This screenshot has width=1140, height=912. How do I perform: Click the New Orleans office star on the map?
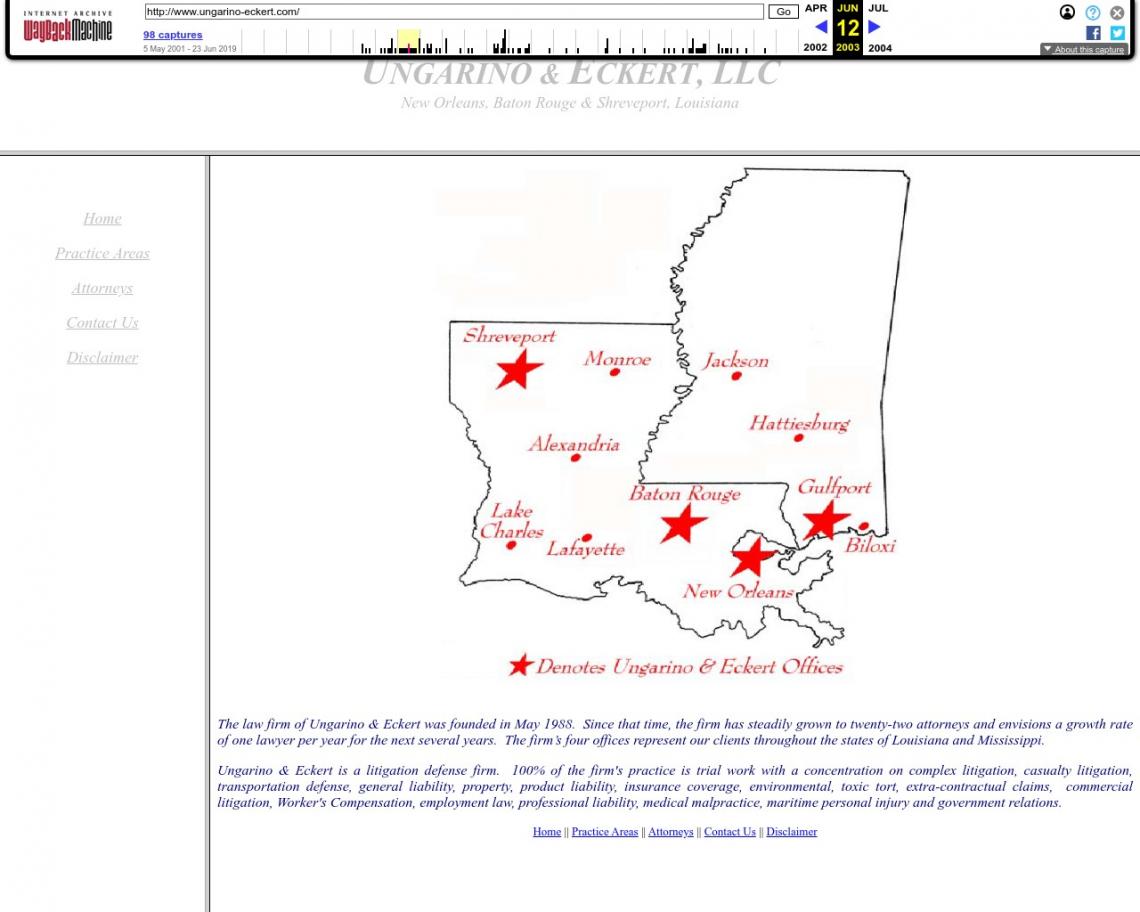pyautogui.click(x=752, y=558)
